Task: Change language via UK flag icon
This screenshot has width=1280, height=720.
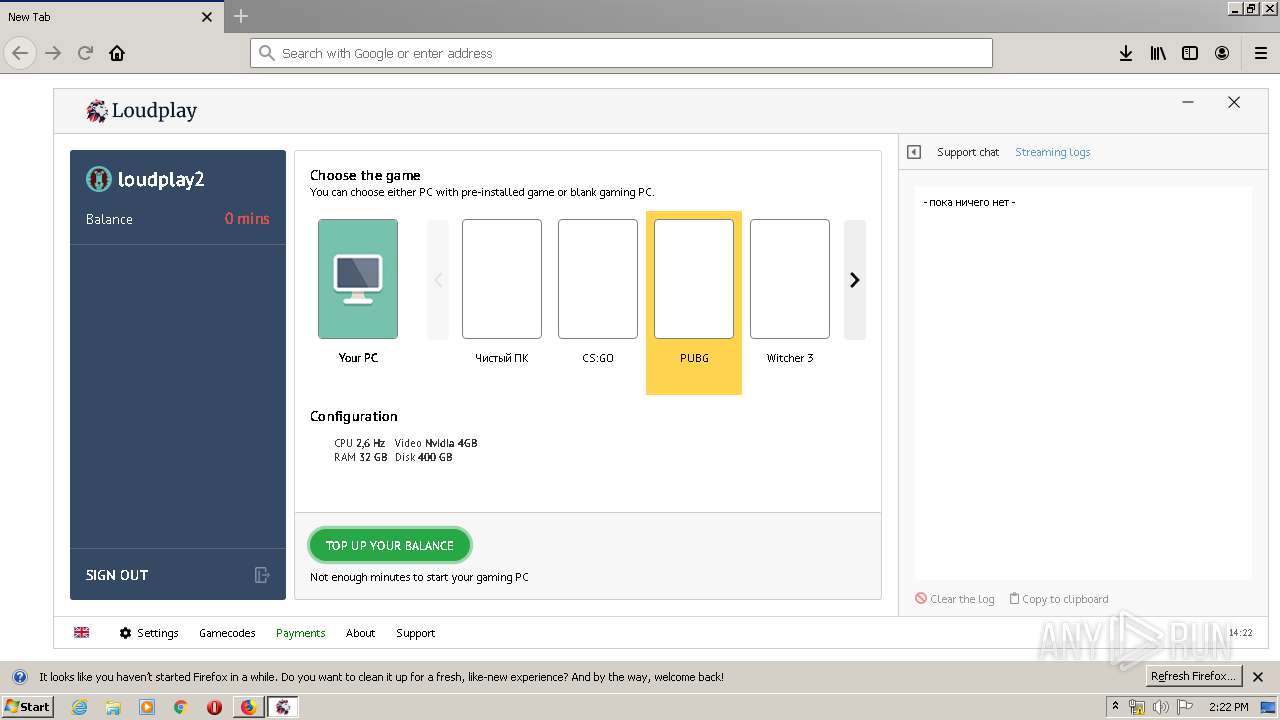Action: pos(82,633)
